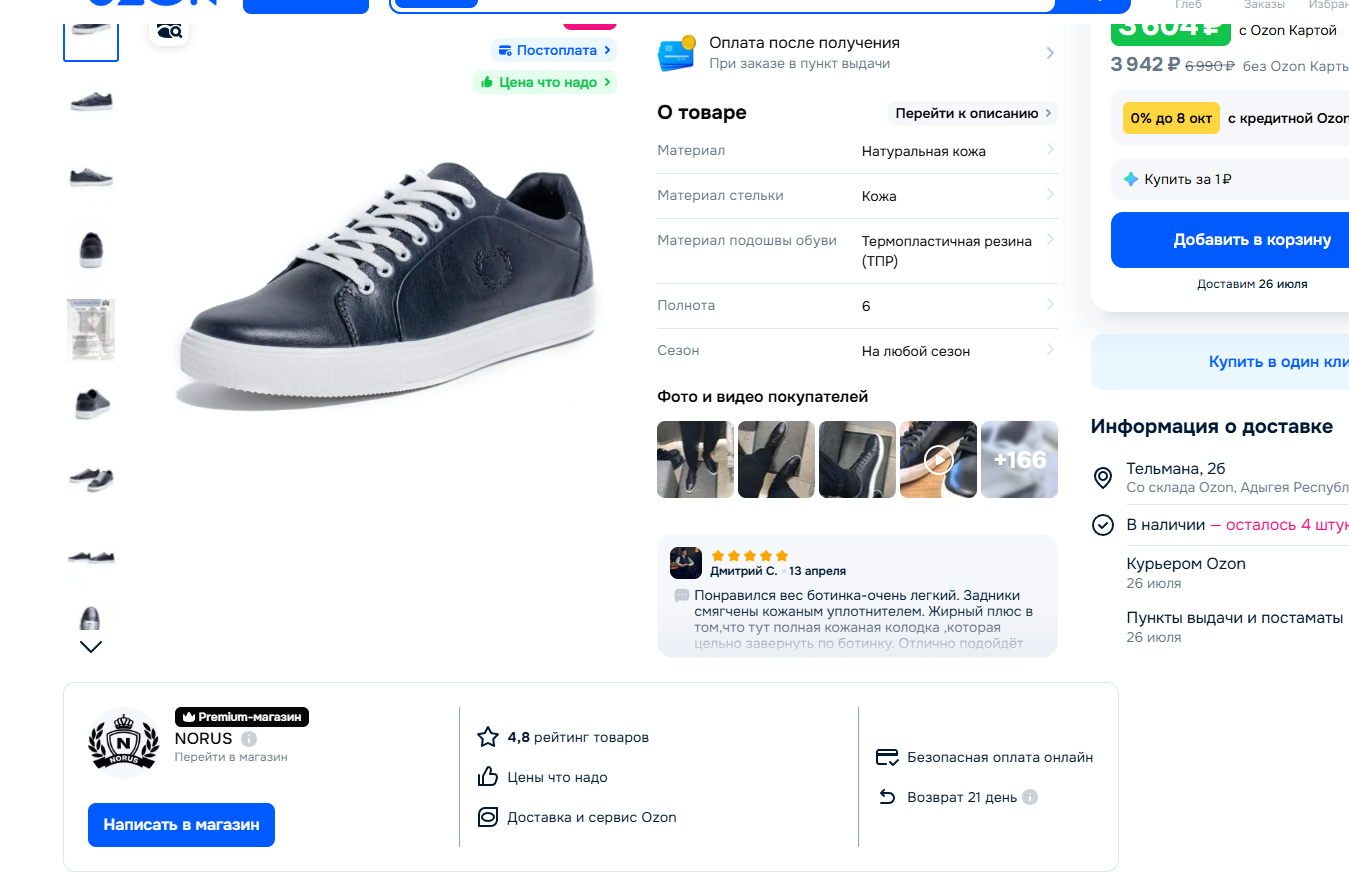Click the Безопасная оплата онлайн text
The image size is (1349, 874).
coord(1000,757)
